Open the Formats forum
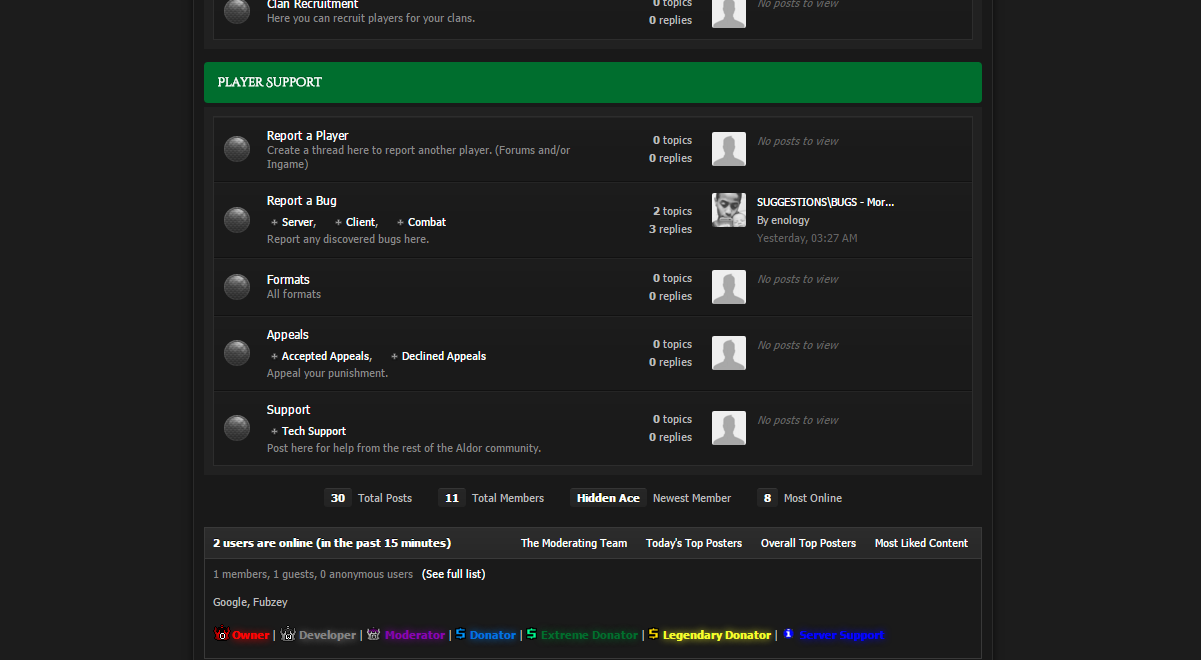 288,280
